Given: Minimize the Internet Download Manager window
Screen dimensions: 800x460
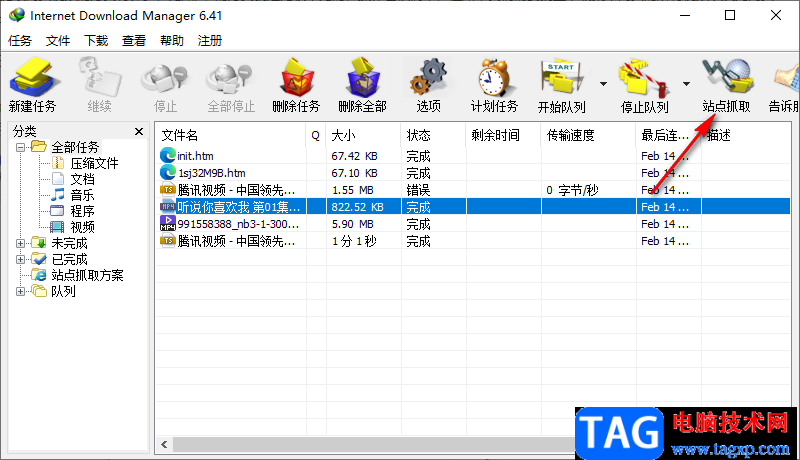Looking at the screenshot, I should (x=685, y=15).
